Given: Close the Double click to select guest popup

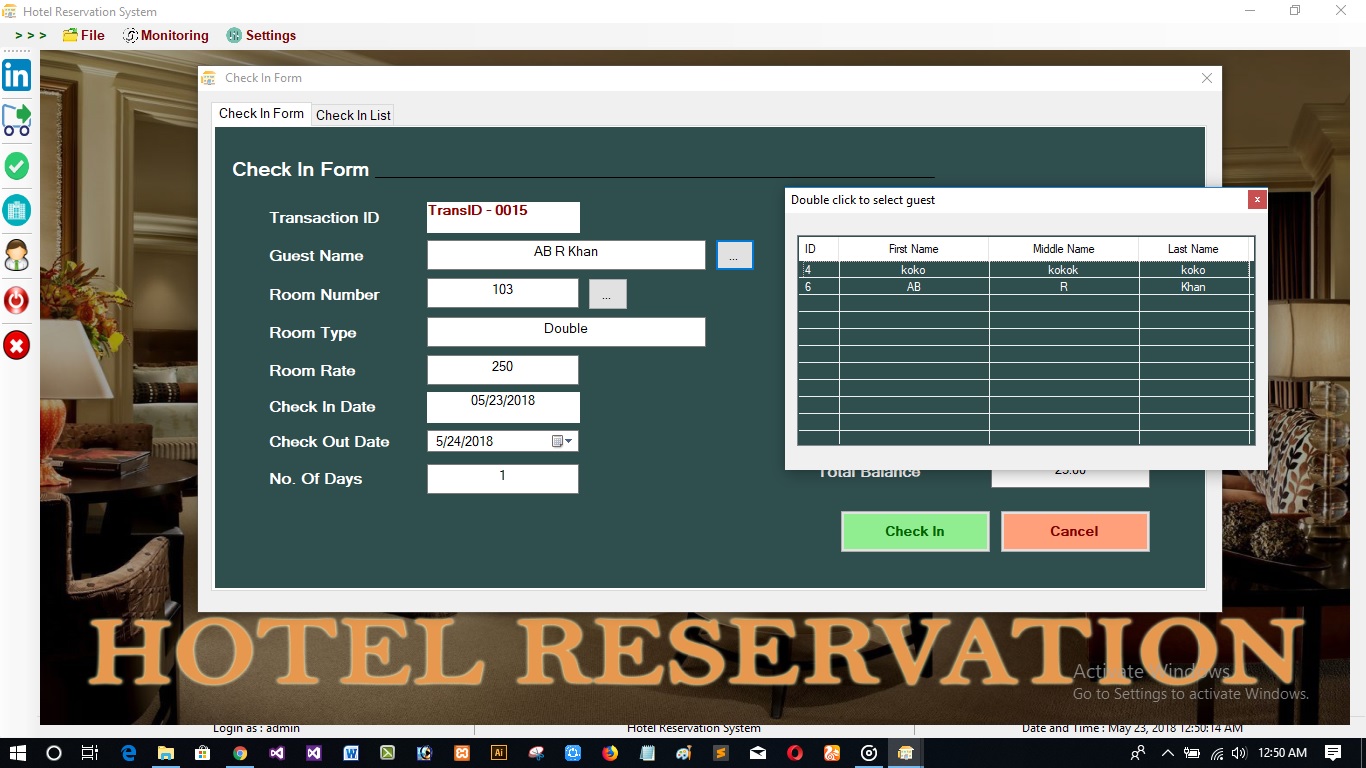Looking at the screenshot, I should pyautogui.click(x=1257, y=199).
